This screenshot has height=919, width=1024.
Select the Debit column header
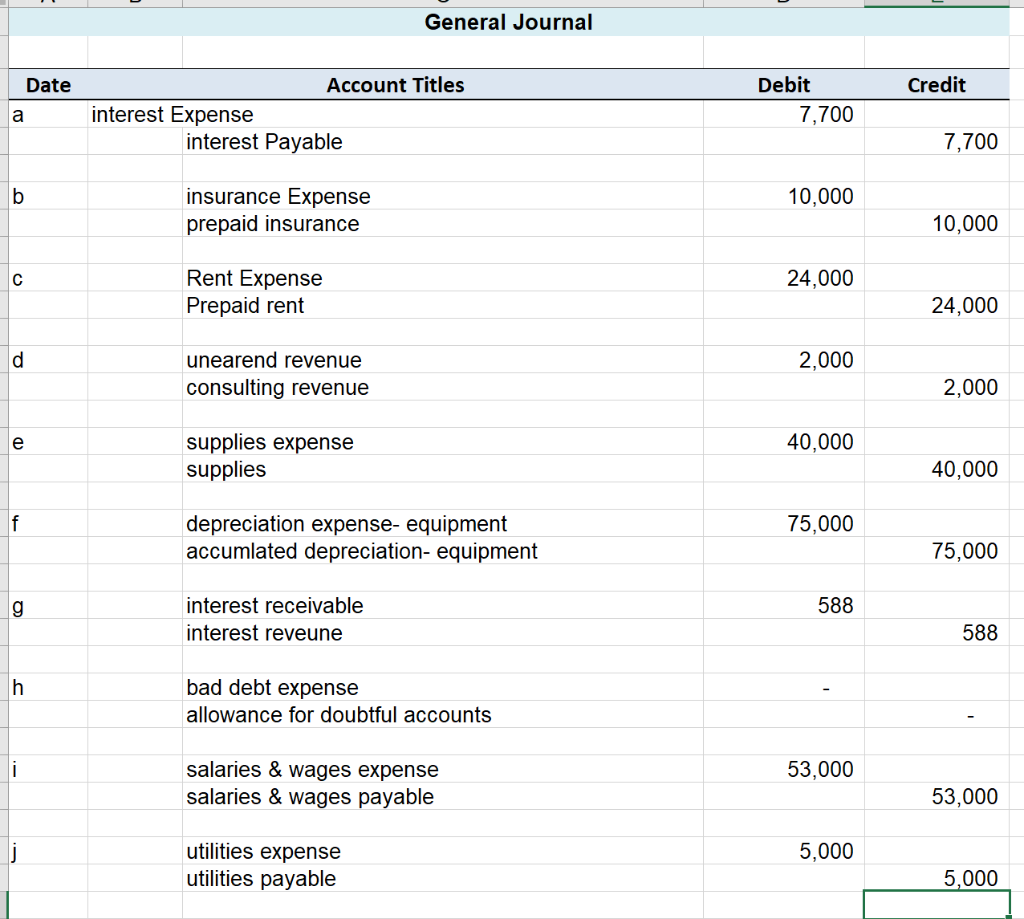[784, 85]
